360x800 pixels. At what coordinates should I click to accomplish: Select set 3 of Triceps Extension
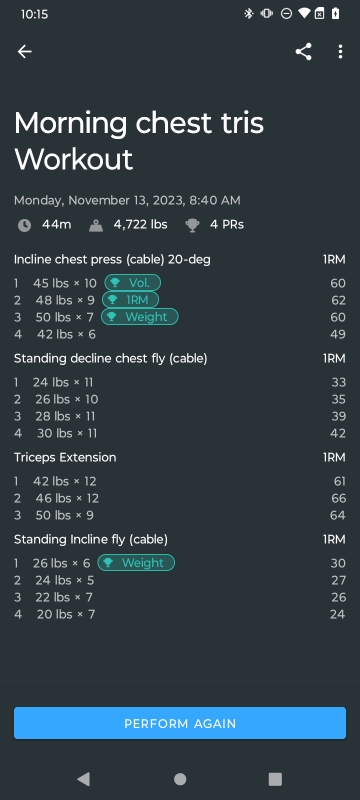[180, 515]
